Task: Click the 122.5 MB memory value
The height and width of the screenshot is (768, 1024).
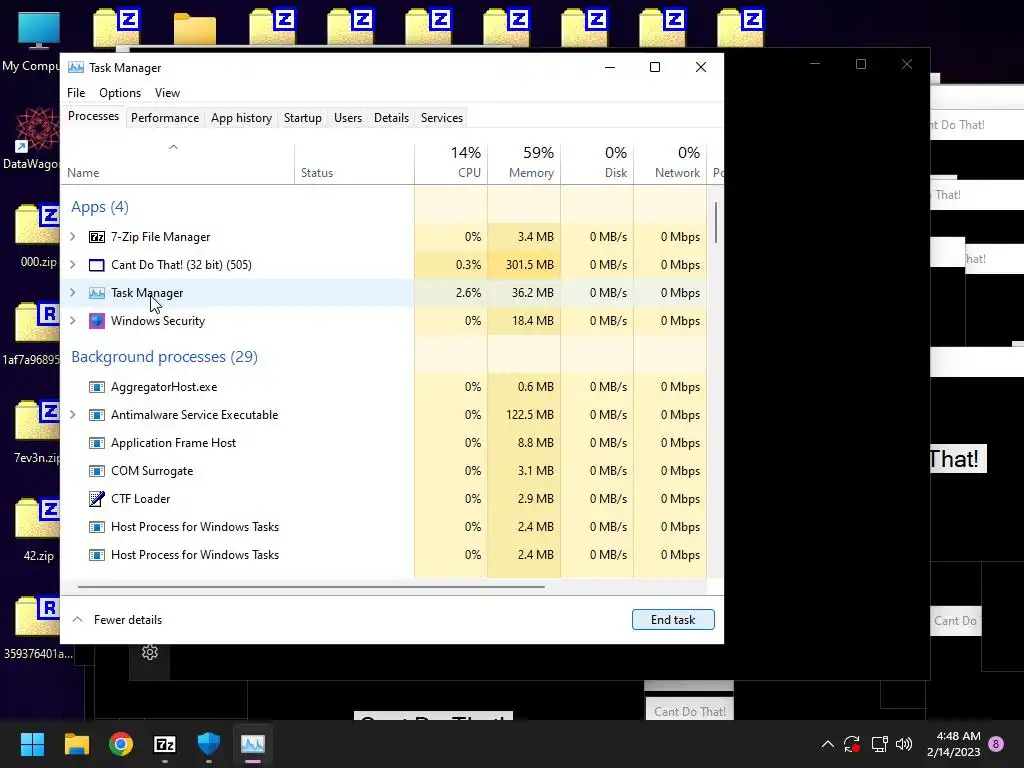Action: 530,415
